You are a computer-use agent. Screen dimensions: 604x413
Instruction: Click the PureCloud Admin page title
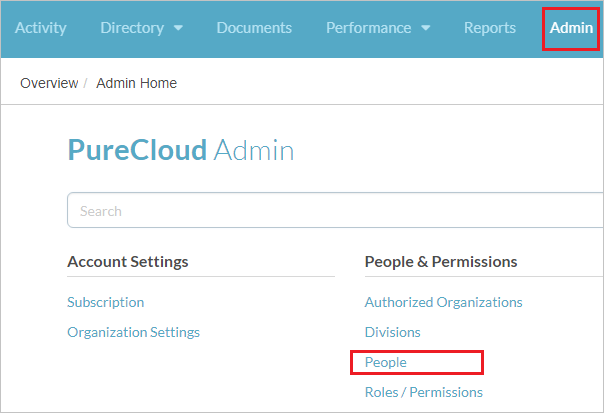[181, 151]
